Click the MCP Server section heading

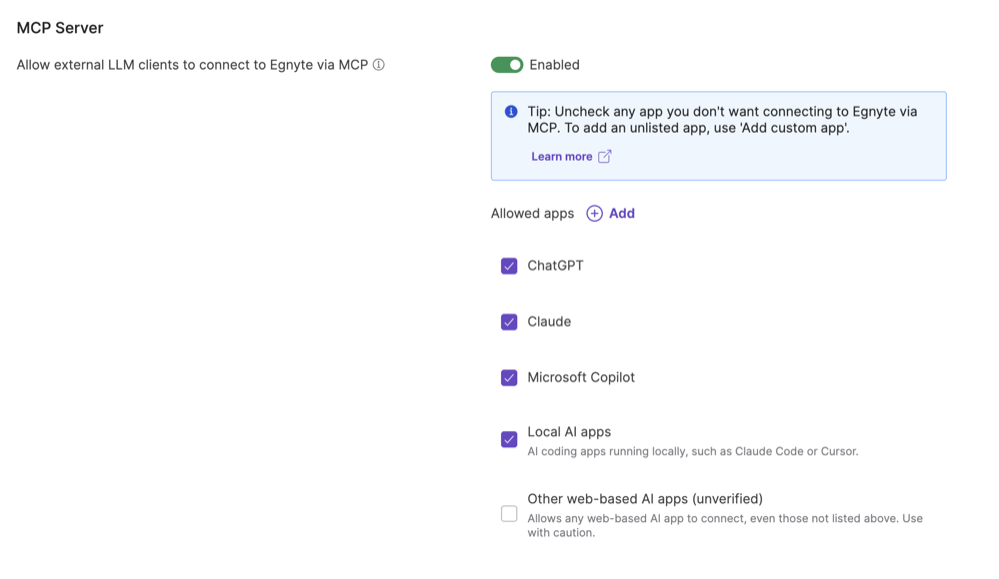pyautogui.click(x=60, y=28)
